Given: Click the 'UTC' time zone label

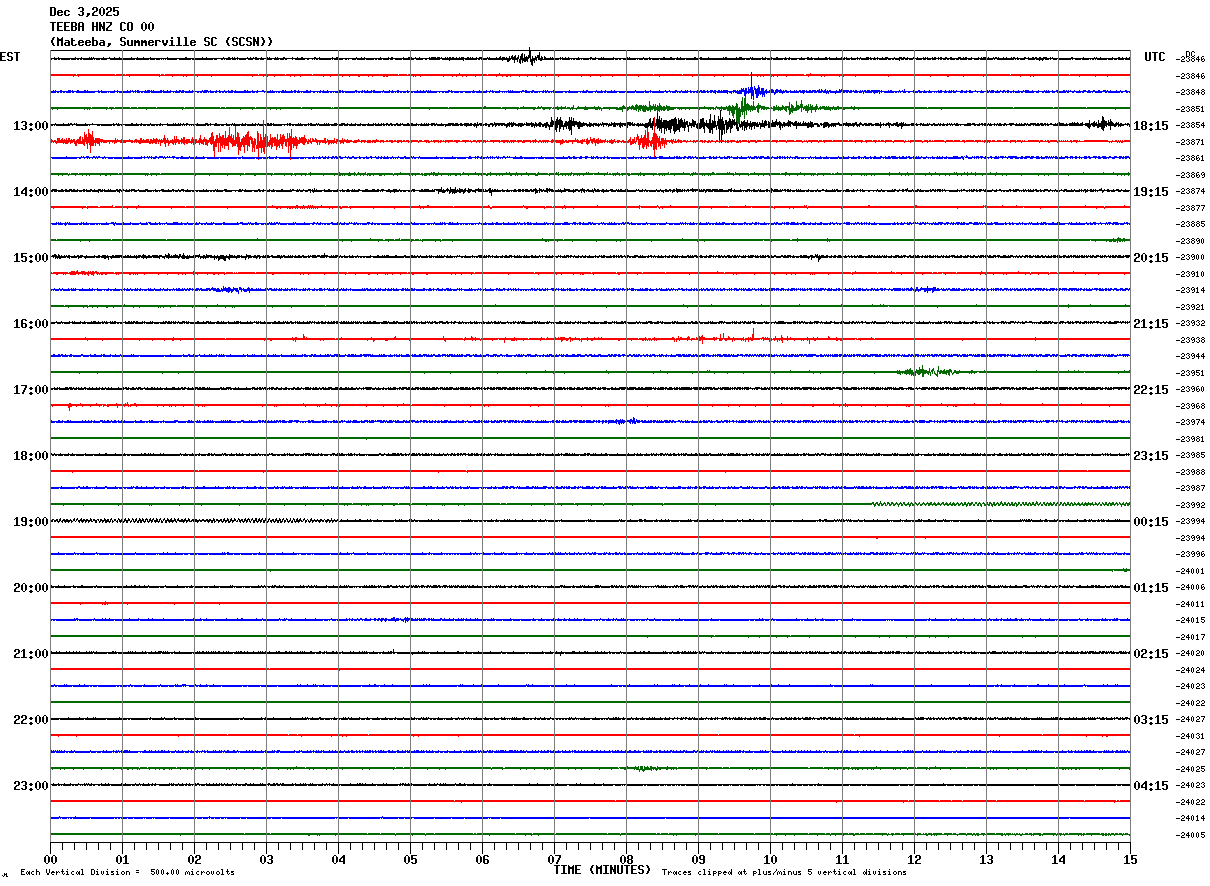Looking at the screenshot, I should coord(1155,57).
